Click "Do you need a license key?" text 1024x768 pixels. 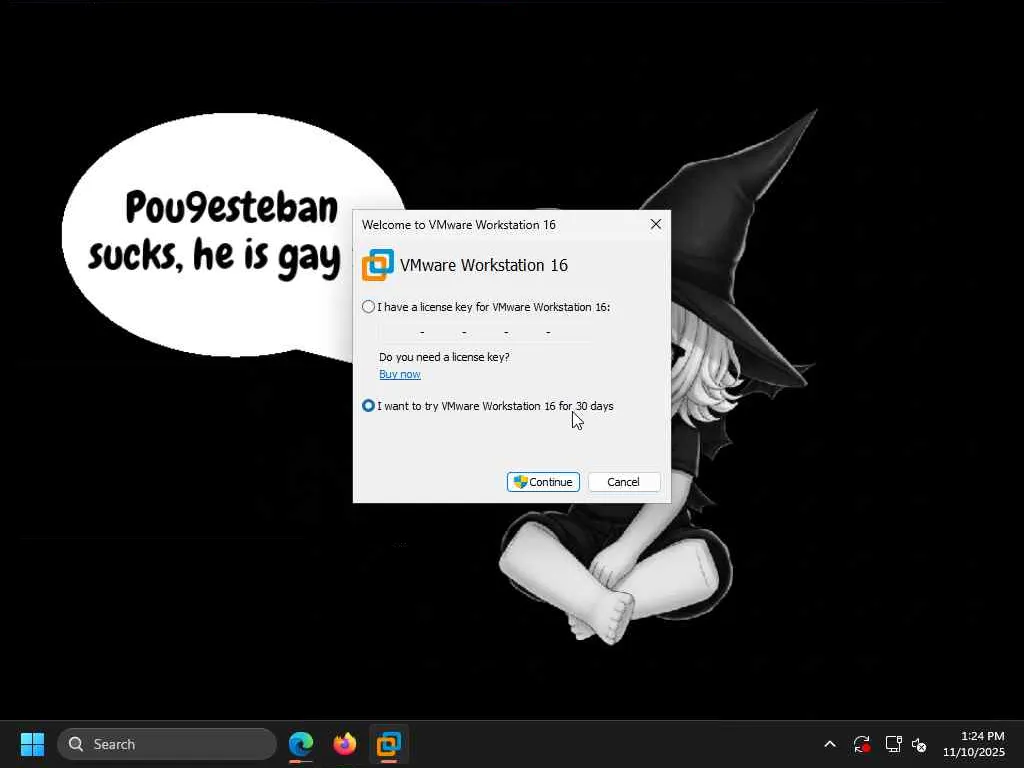(444, 357)
